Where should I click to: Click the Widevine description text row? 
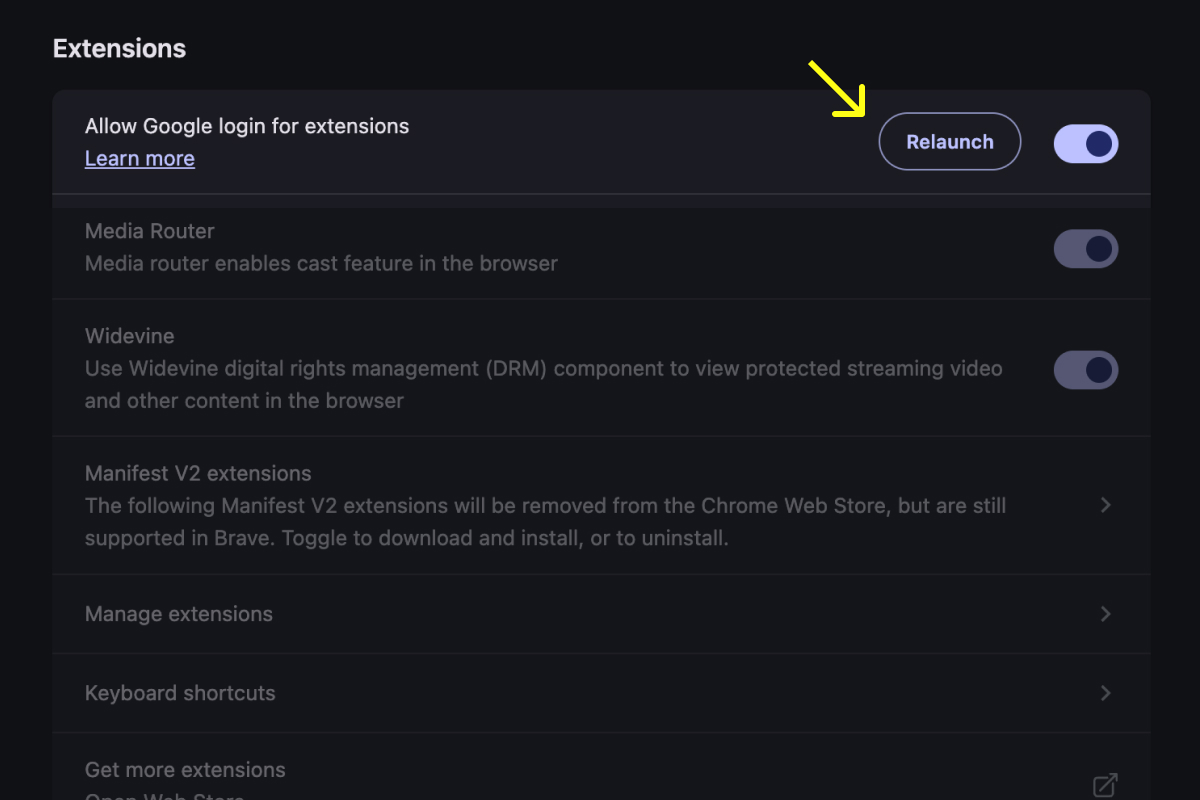point(543,384)
